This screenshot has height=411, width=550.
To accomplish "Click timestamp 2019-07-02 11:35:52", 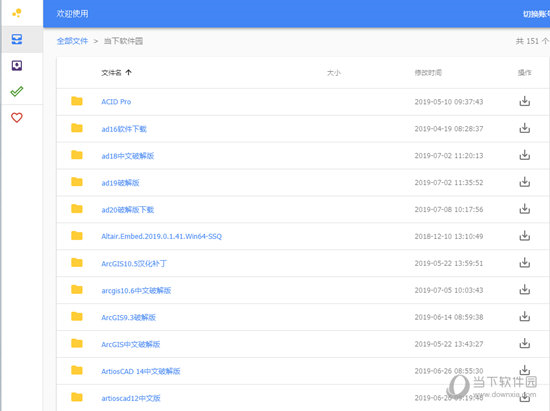I will click(x=449, y=182).
